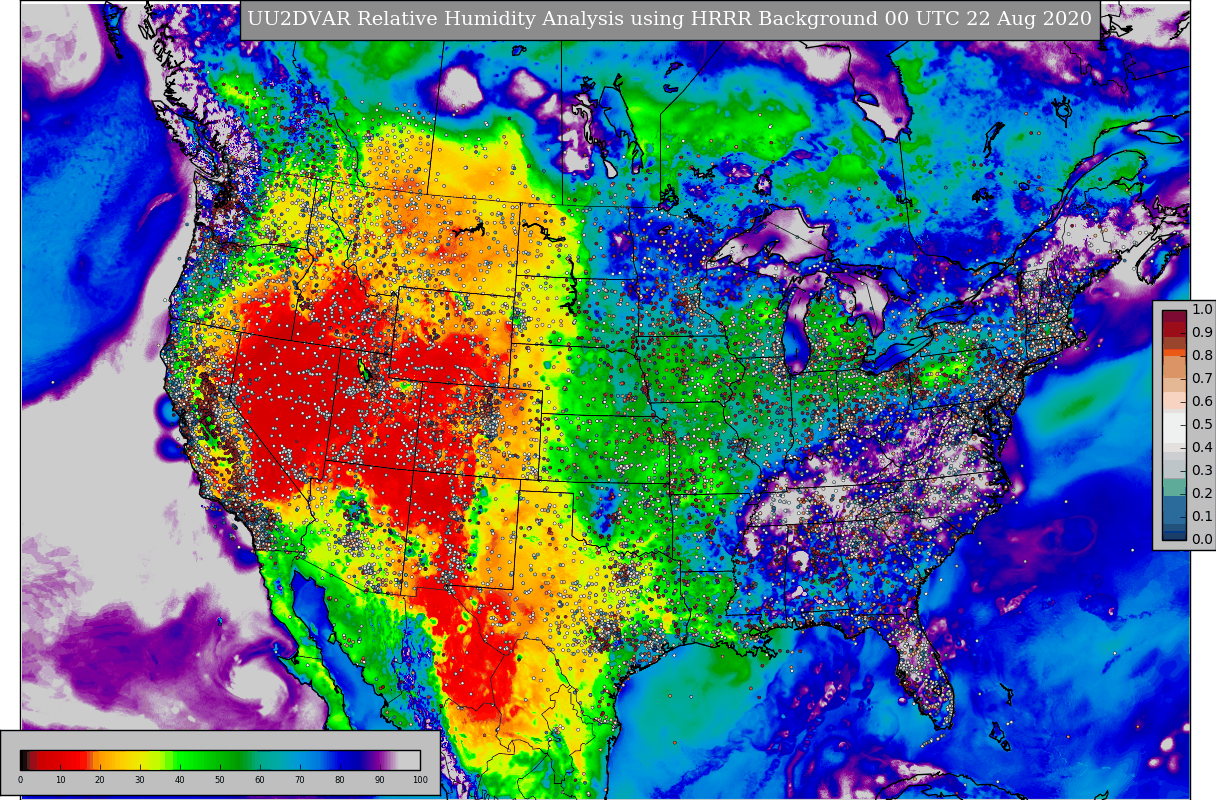Click the 20 tick label on humidity colorbar
This screenshot has height=800, width=1216.
100,780
